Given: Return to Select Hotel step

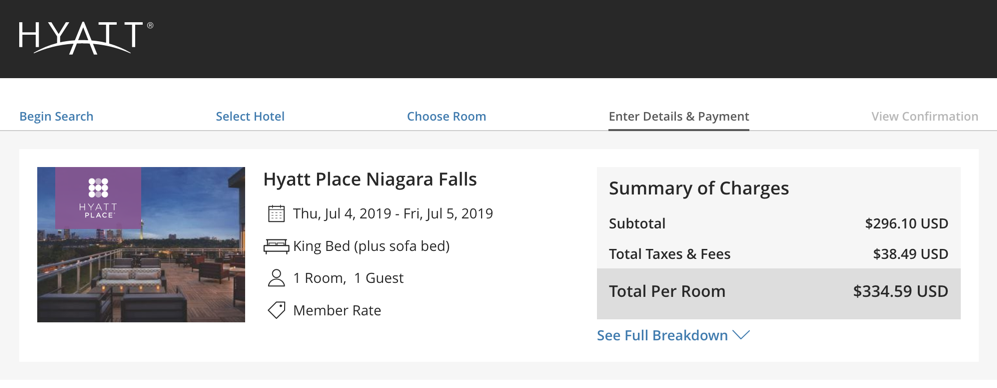Looking at the screenshot, I should point(250,116).
